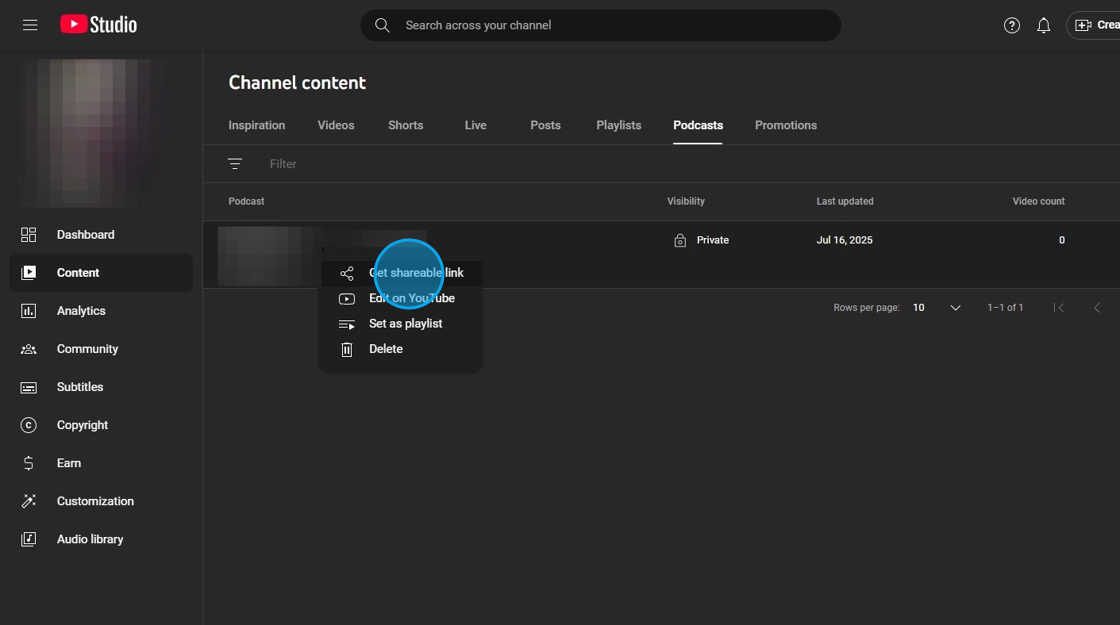The width and height of the screenshot is (1120, 625).
Task: Open Copyright in the sidebar
Action: coord(101,425)
